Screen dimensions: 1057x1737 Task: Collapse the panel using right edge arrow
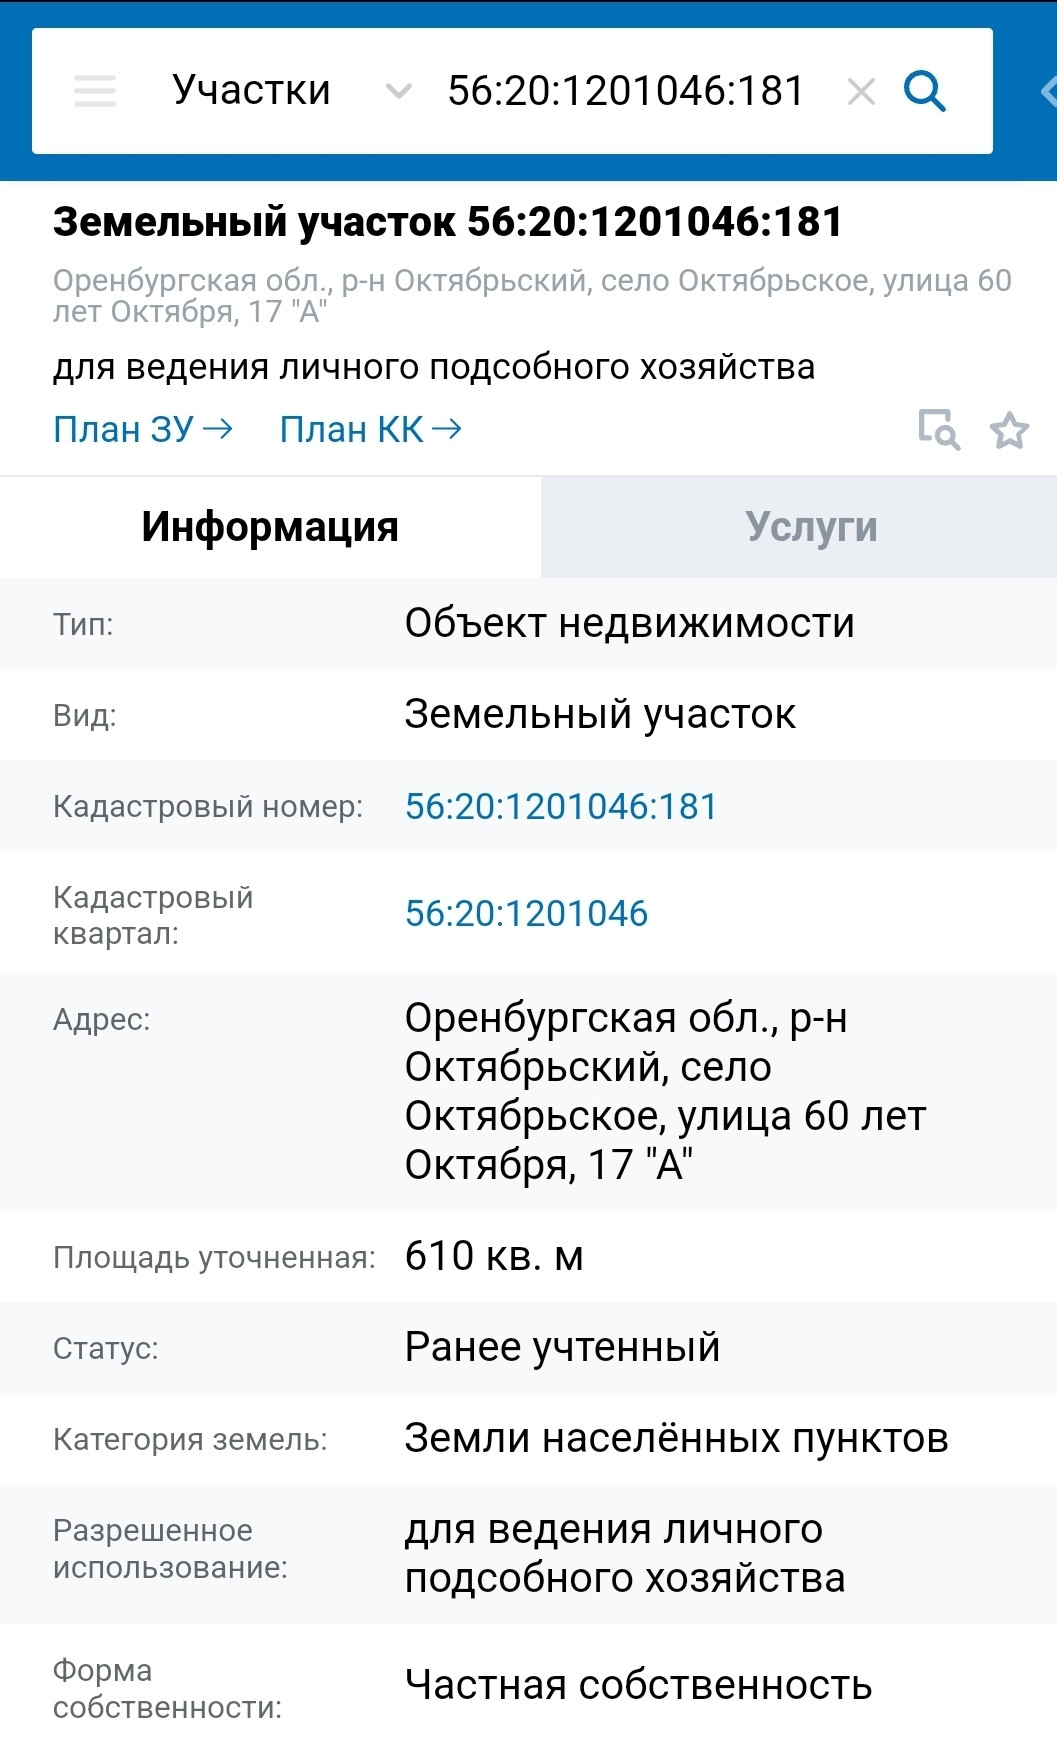[x=1047, y=92]
